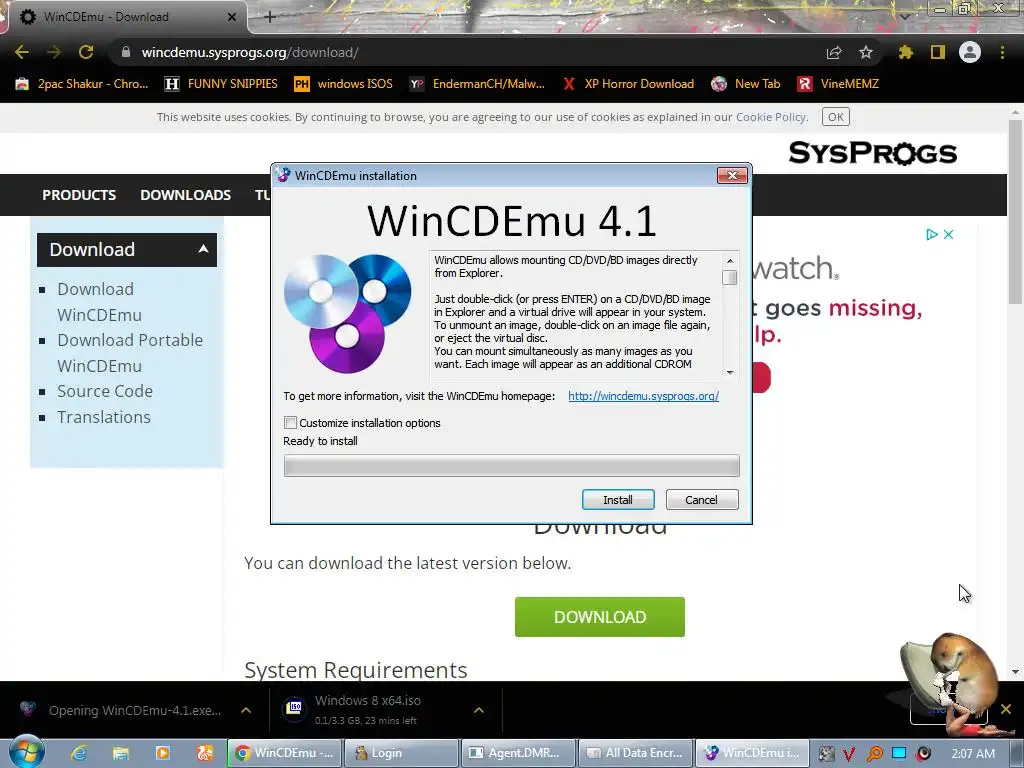This screenshot has width=1024, height=768.
Task: Switch to WinCDEmu installer taskbar button
Action: tap(752, 753)
